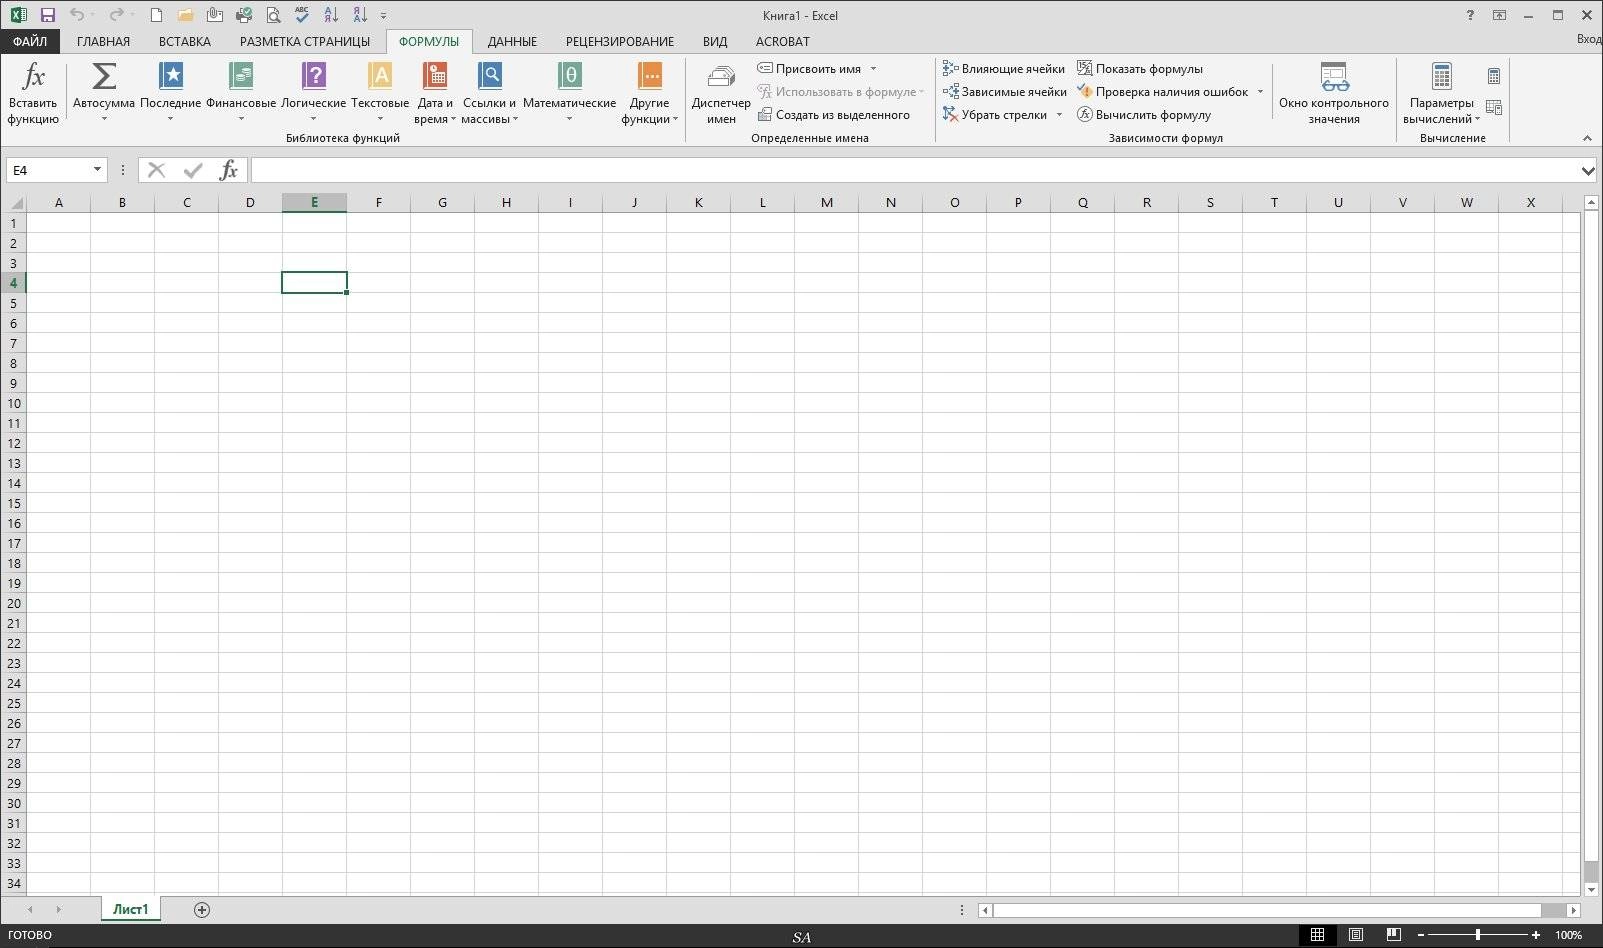Open the Диспетчер имен name manager
Viewport: 1603px width, 948px height.
721,93
